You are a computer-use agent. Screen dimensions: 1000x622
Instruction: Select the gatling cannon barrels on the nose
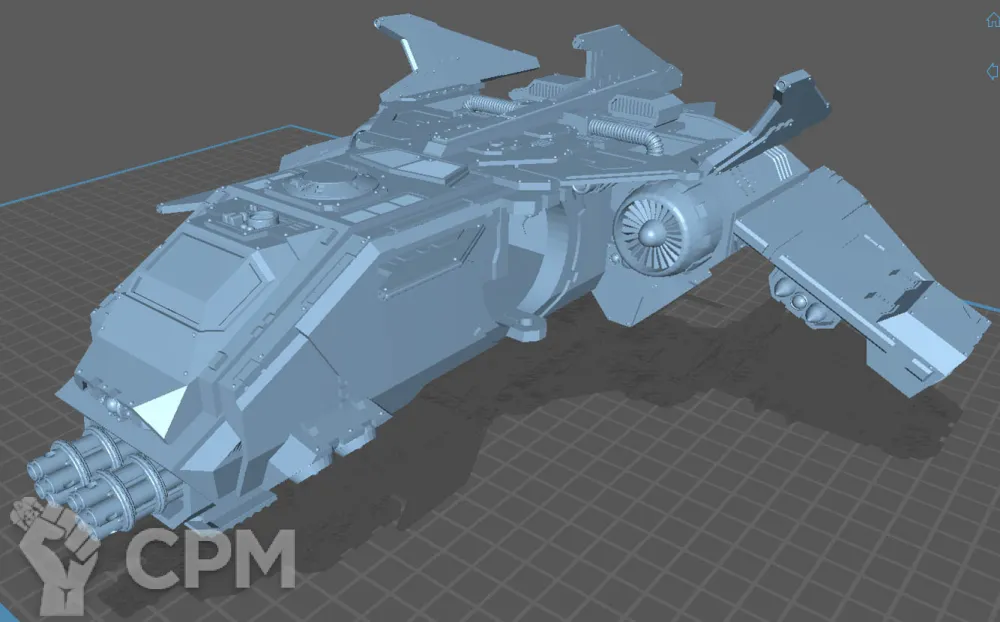pos(100,475)
